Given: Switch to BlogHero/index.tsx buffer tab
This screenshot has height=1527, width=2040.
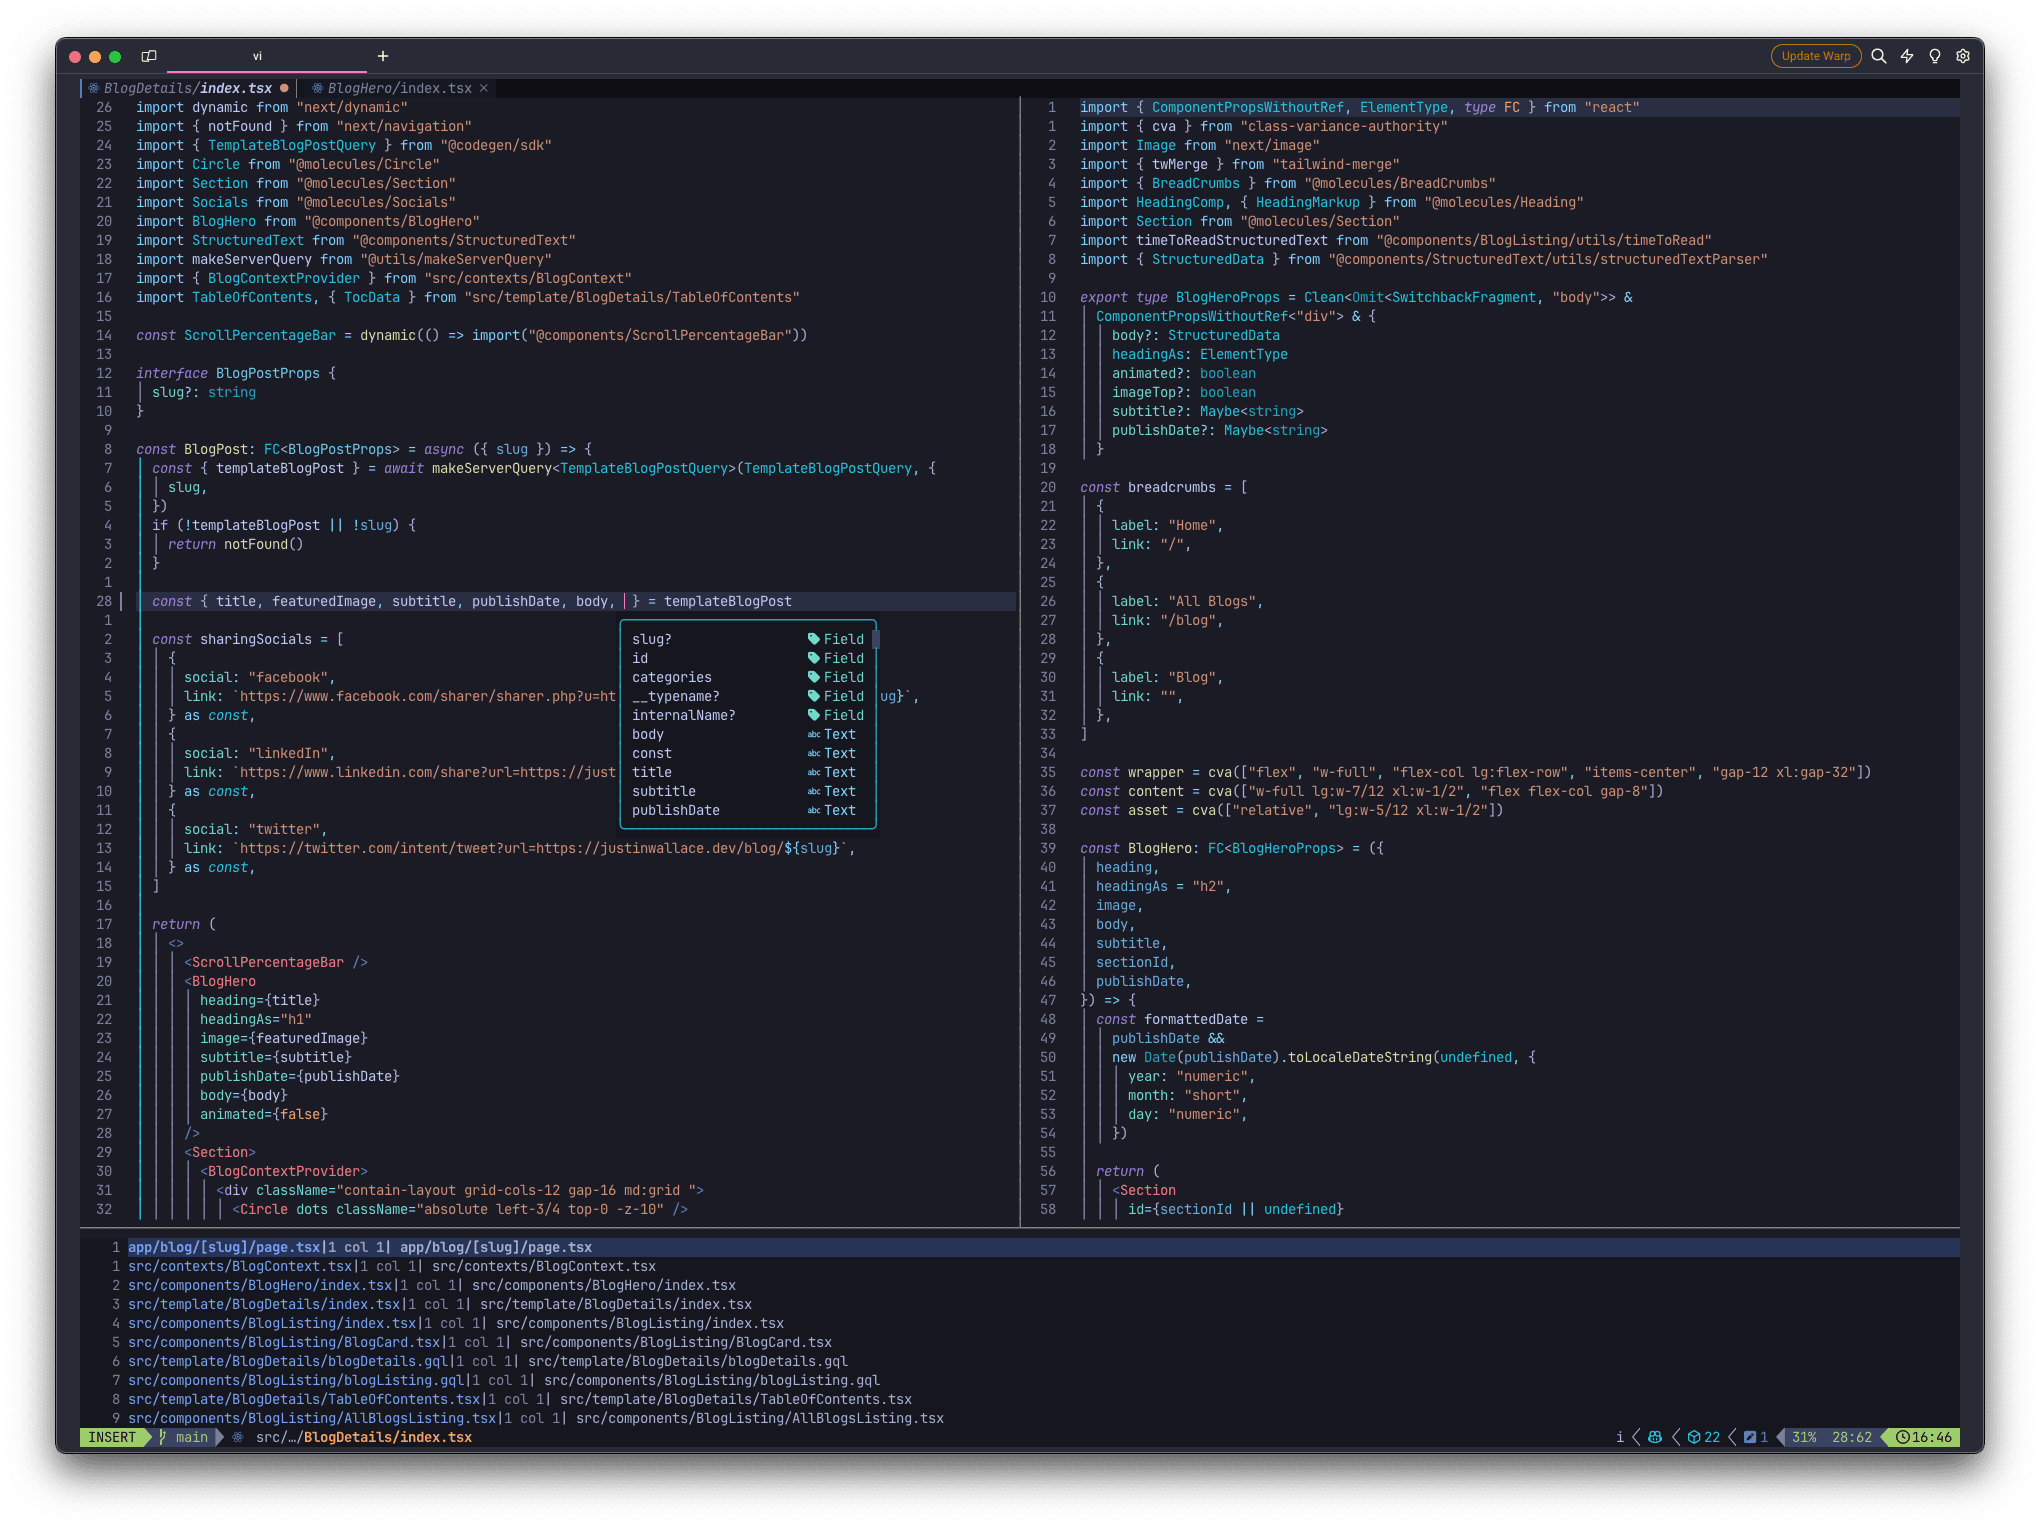Looking at the screenshot, I should (400, 88).
